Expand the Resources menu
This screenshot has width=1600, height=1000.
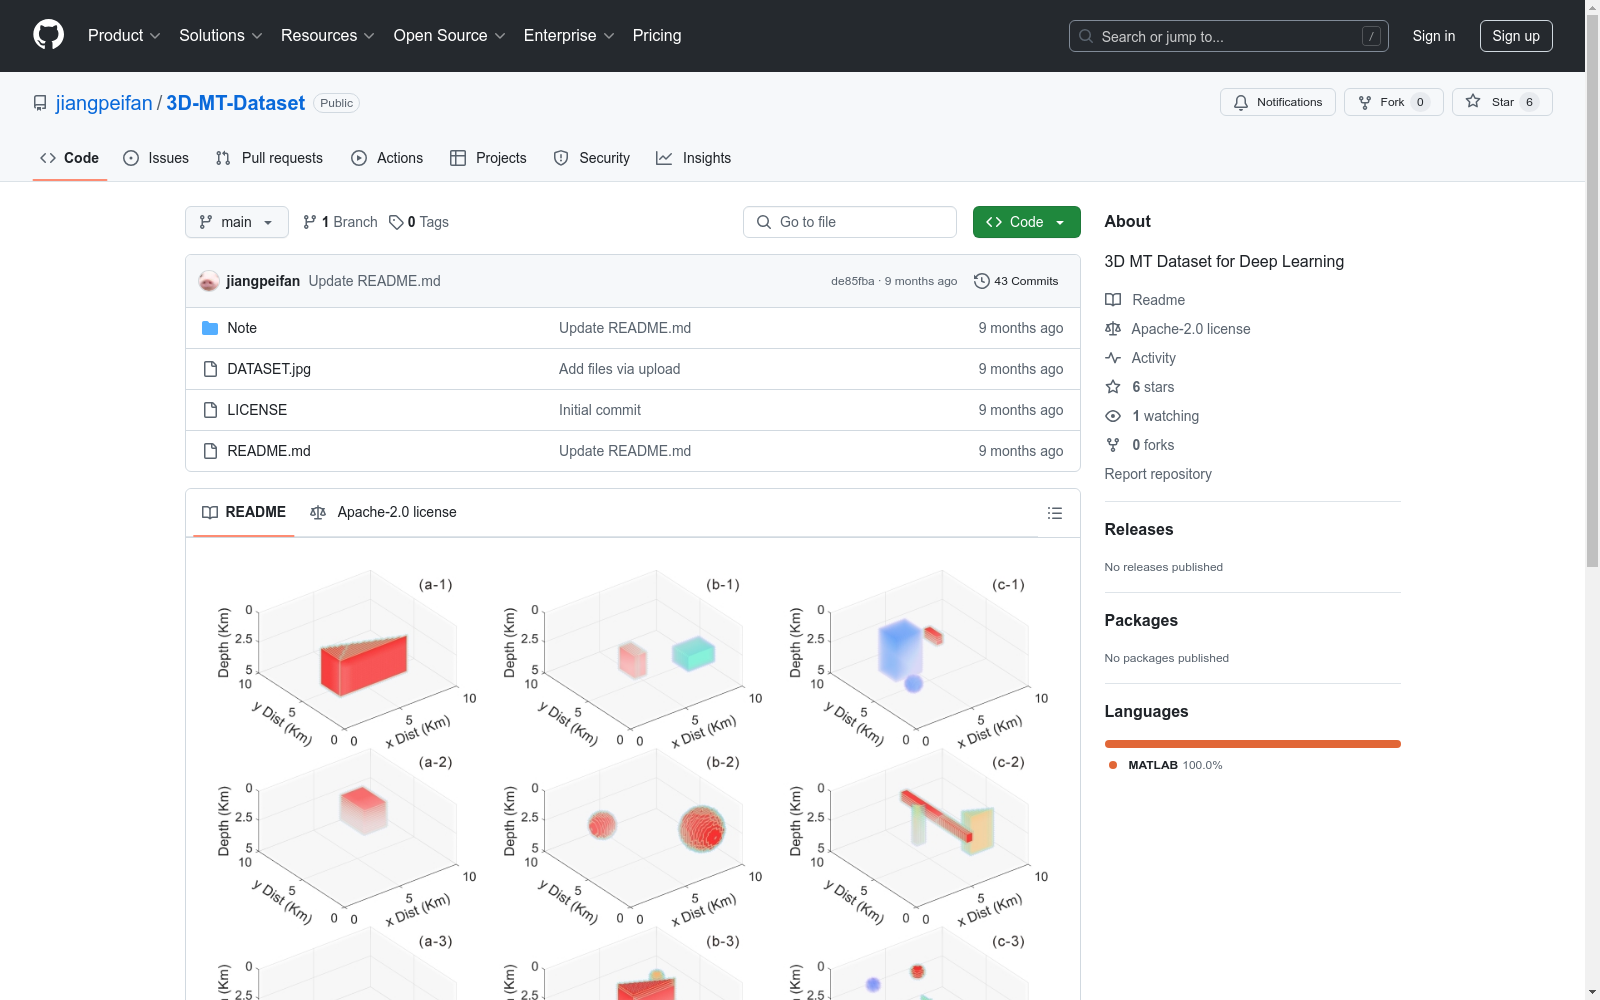click(328, 36)
